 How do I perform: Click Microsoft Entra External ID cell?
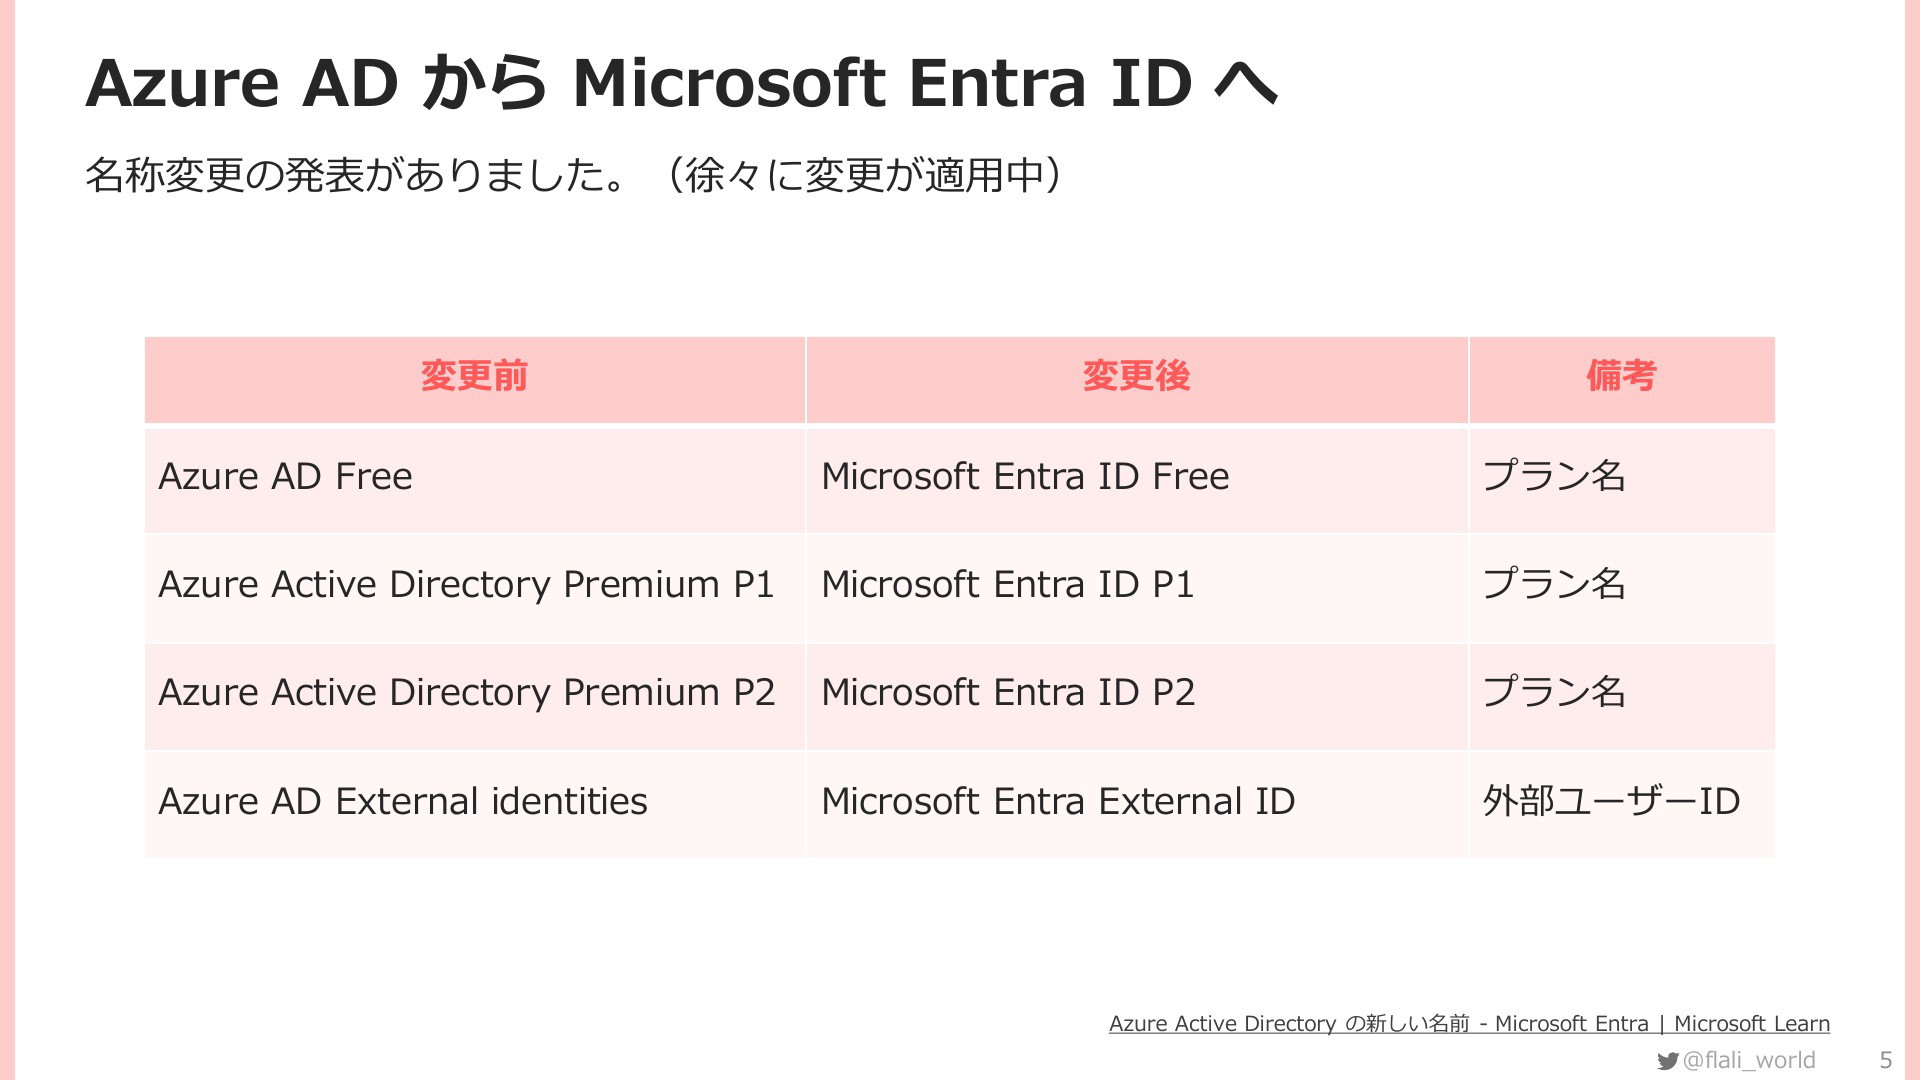1137,804
